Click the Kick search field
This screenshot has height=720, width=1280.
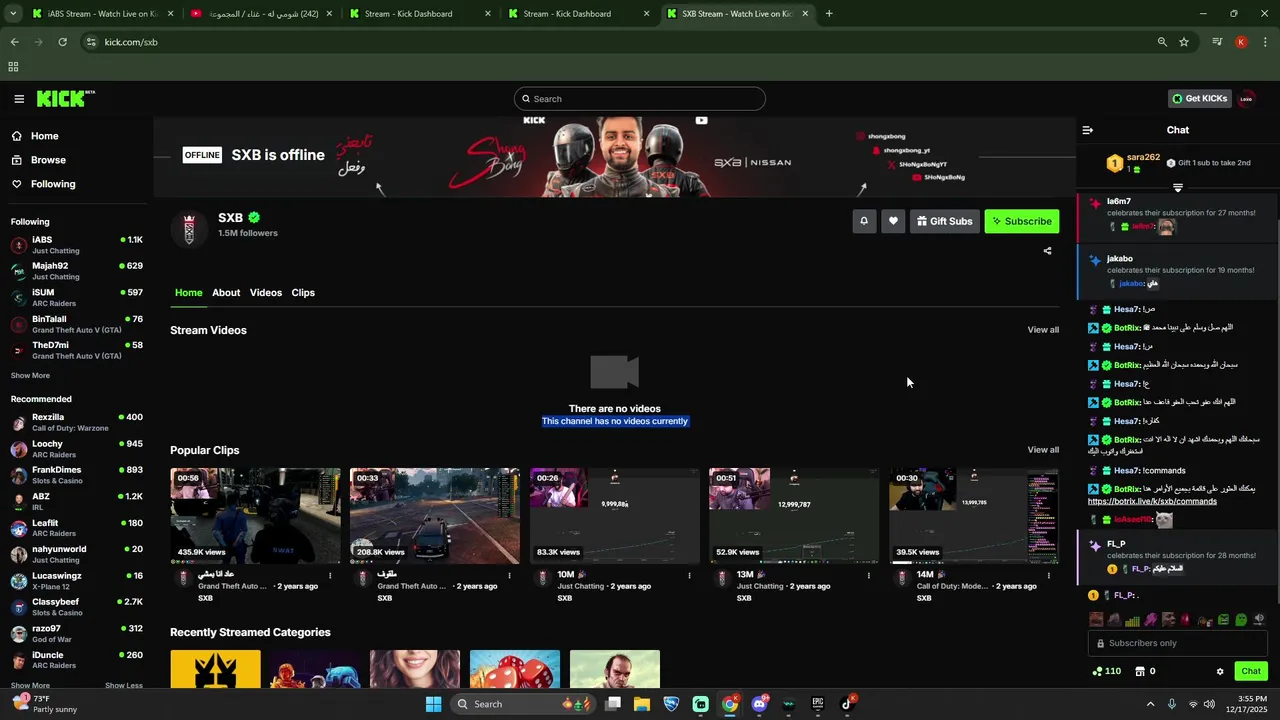[x=640, y=99]
